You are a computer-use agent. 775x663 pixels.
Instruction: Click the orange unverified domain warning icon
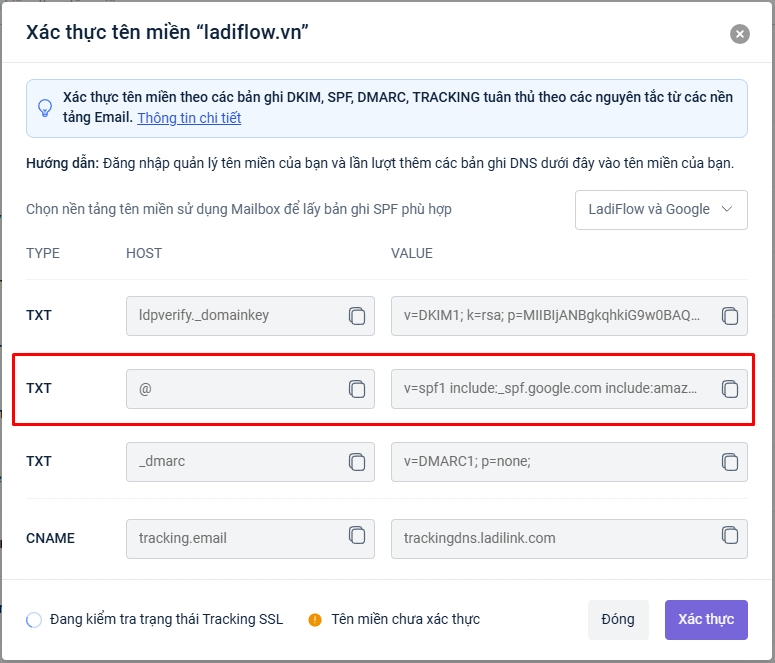click(x=315, y=620)
